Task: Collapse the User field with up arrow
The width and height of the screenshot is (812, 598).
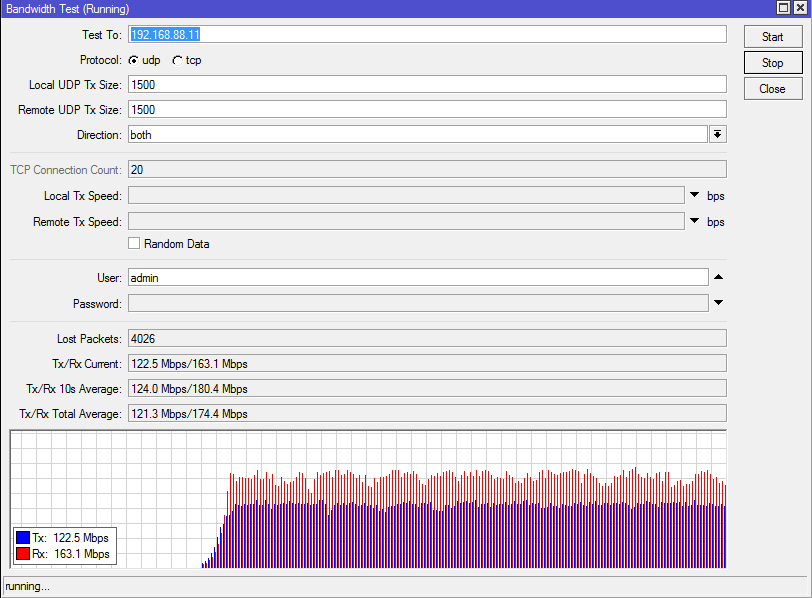Action: click(717, 277)
